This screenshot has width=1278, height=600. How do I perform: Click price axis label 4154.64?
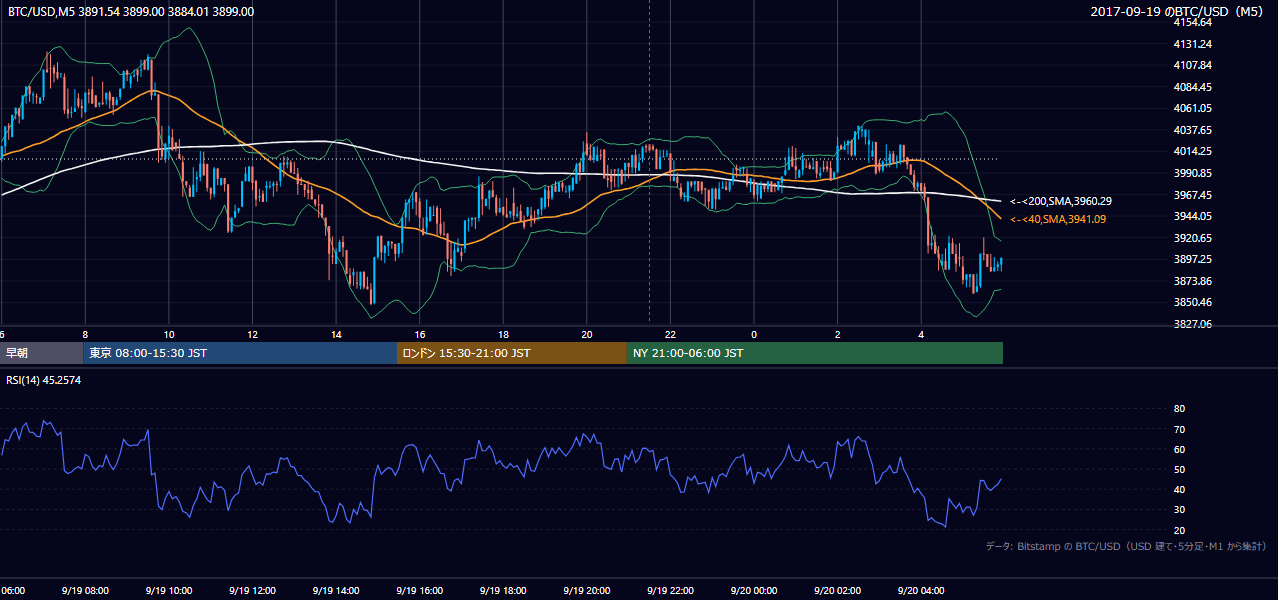tap(1193, 22)
